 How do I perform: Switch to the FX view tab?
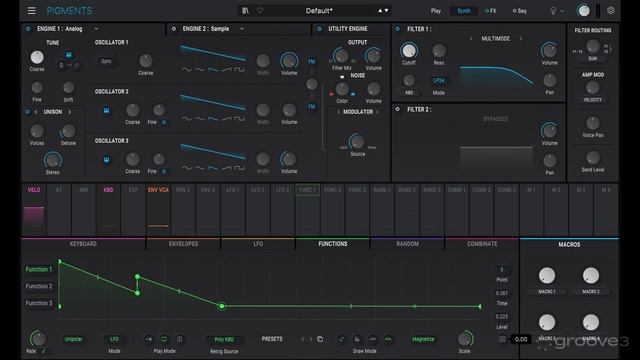[x=491, y=11]
